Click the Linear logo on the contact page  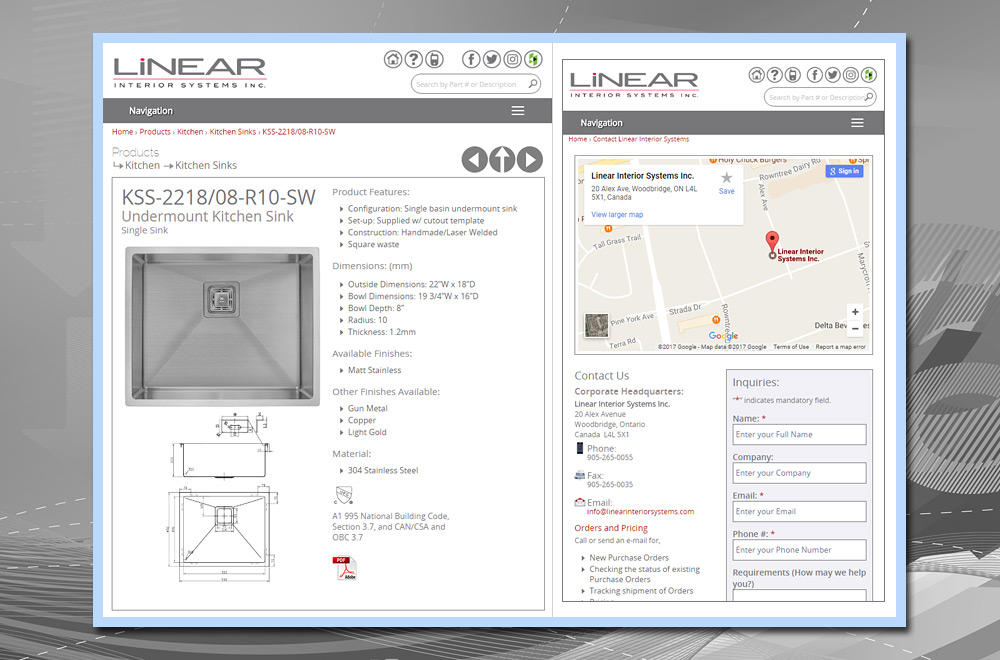coord(635,85)
